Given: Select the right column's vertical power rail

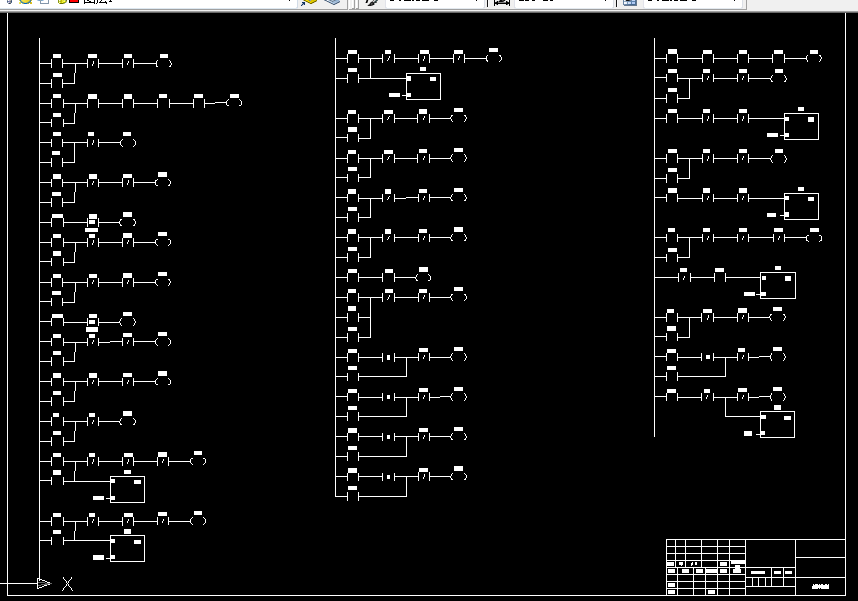Looking at the screenshot, I should 654,237.
